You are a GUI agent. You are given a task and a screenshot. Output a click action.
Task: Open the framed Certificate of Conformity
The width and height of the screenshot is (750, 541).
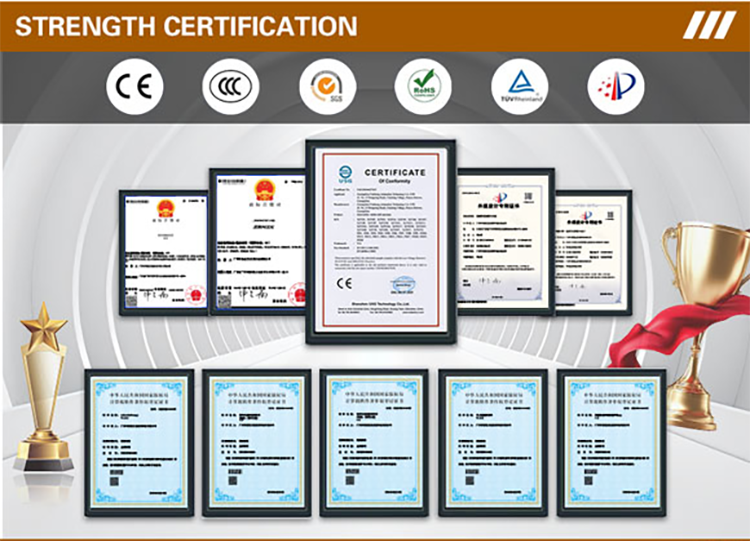pos(381,242)
